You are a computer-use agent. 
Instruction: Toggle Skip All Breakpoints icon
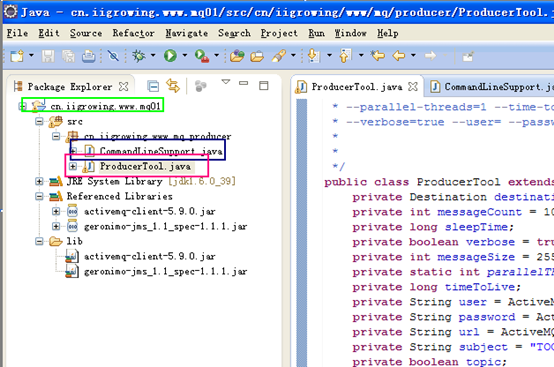point(113,56)
